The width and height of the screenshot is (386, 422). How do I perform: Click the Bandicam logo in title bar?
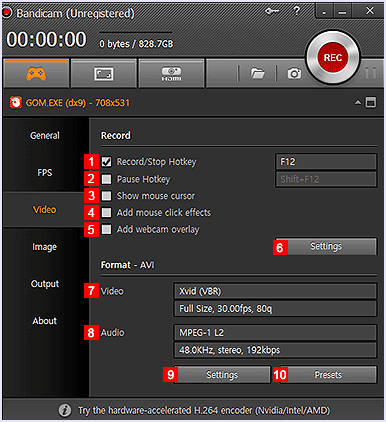point(6,13)
